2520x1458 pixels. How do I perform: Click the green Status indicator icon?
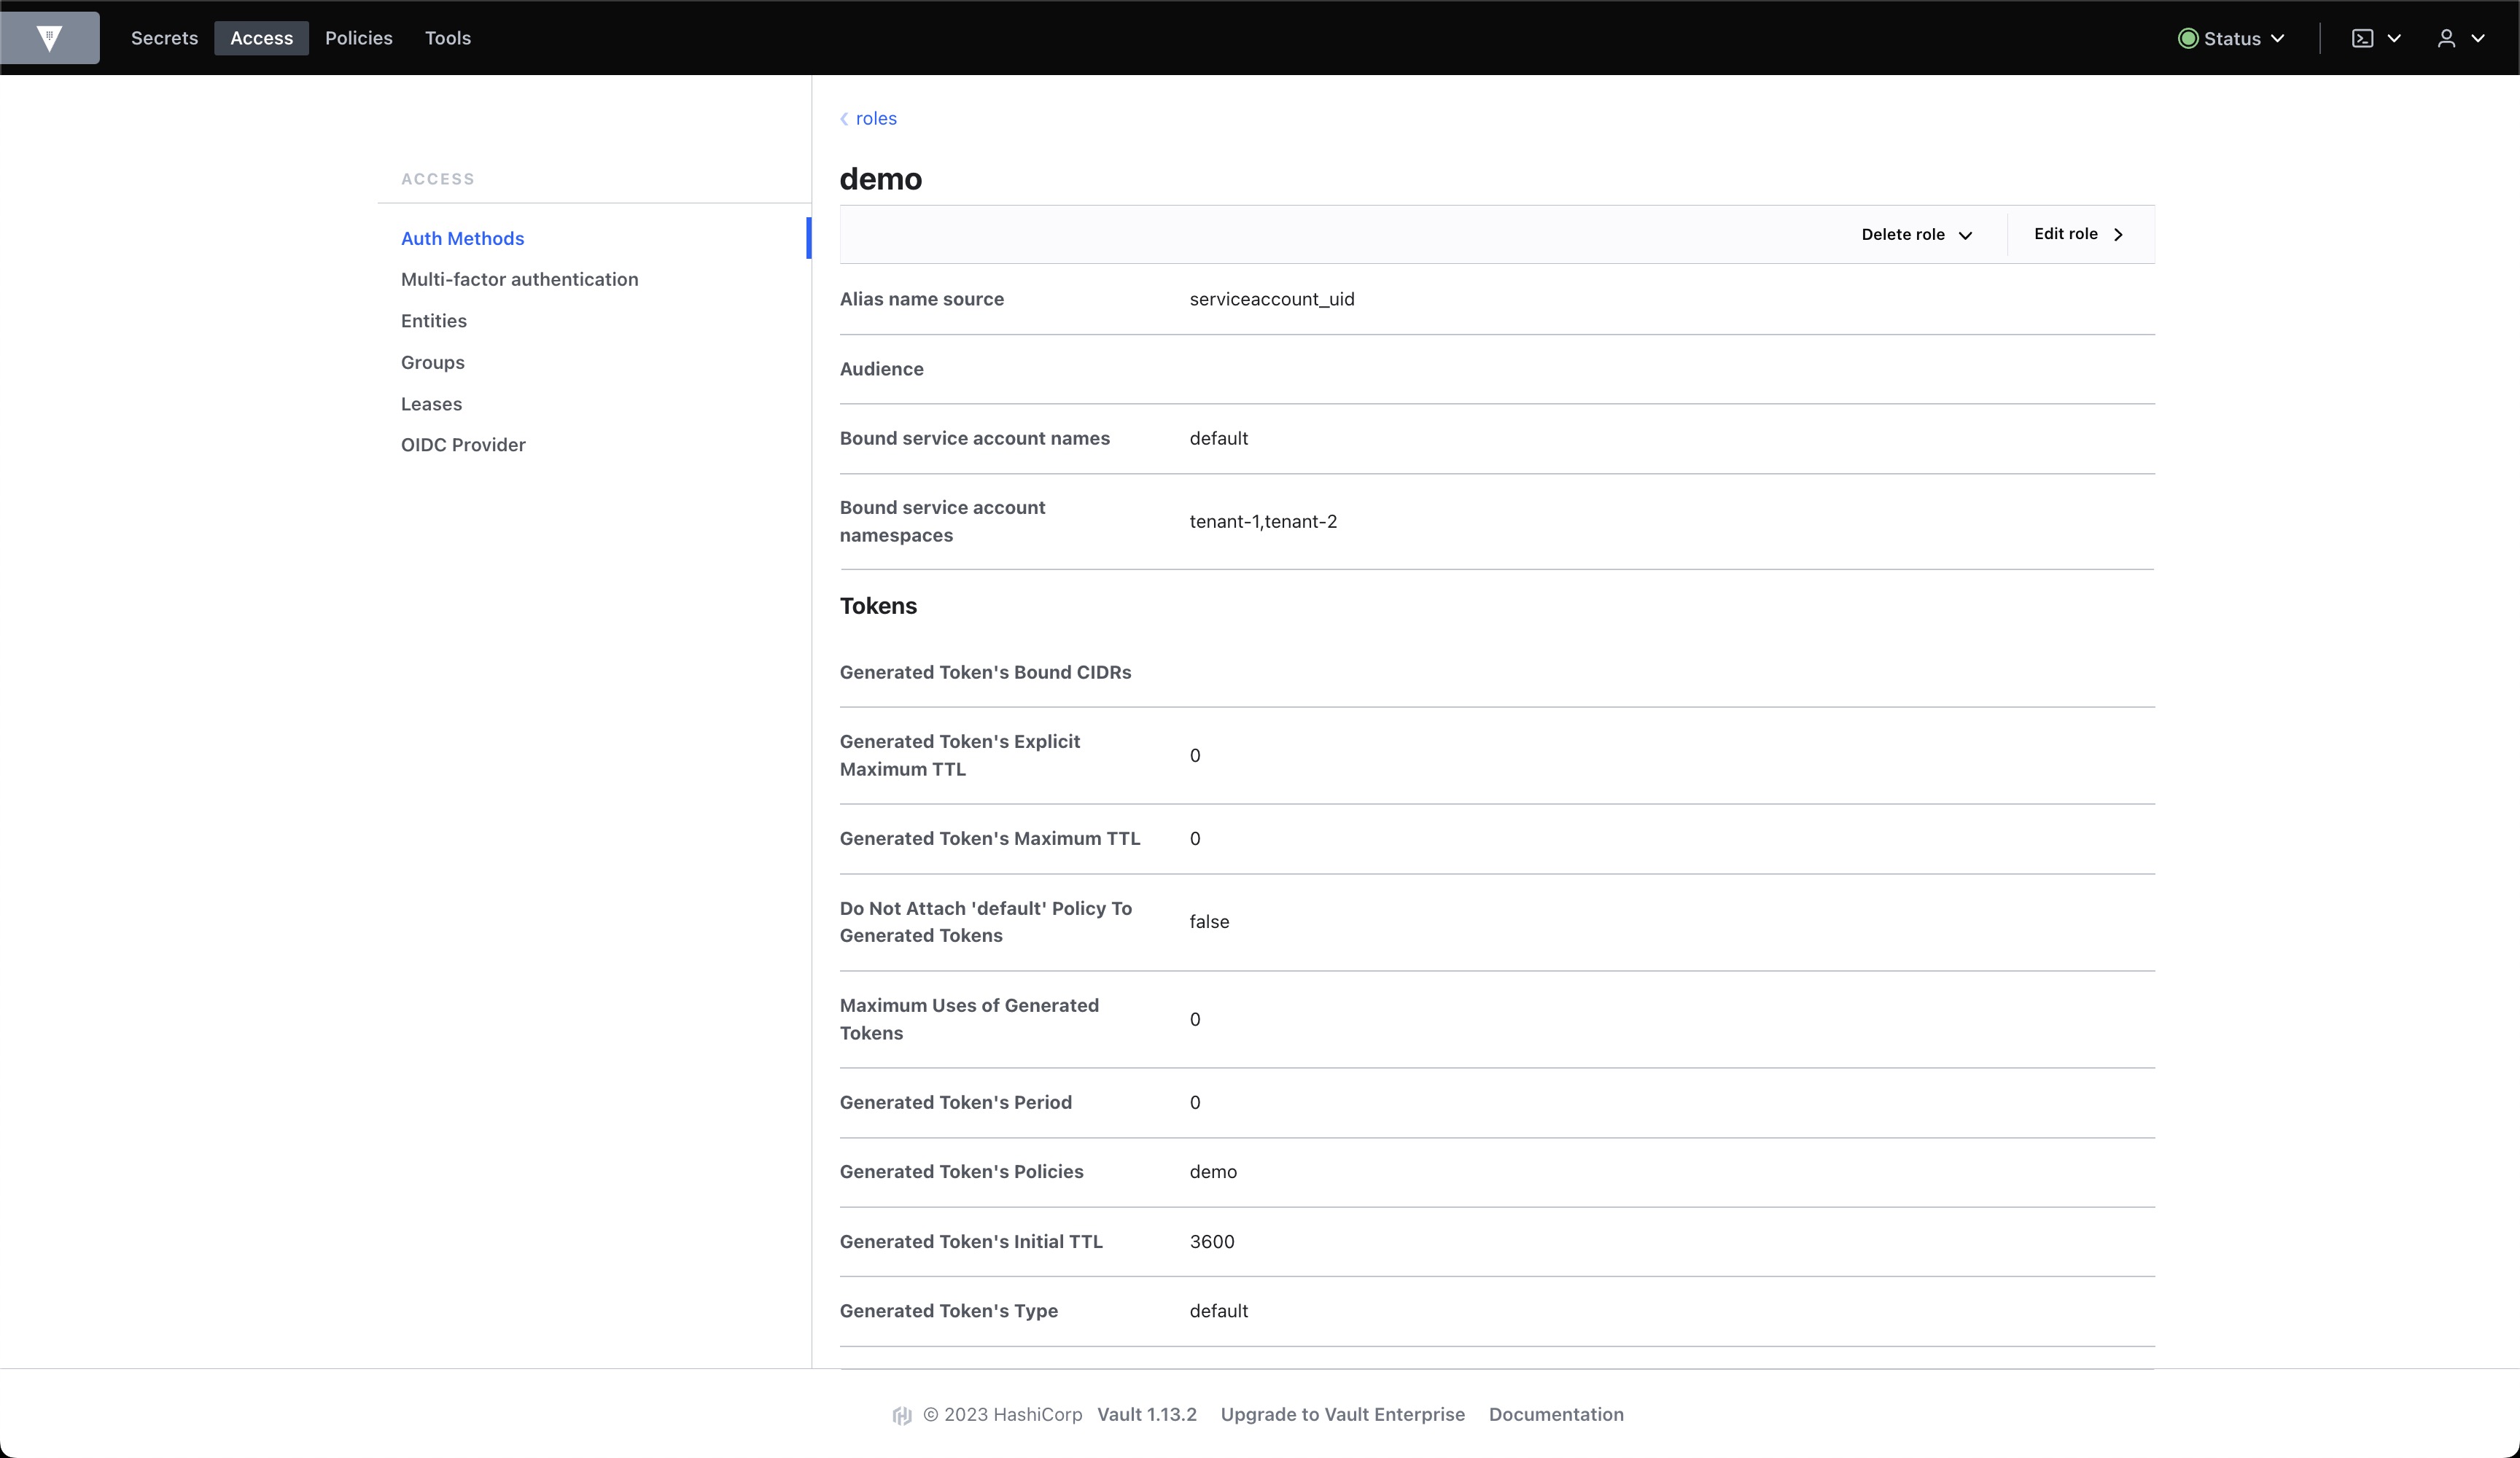(2188, 38)
